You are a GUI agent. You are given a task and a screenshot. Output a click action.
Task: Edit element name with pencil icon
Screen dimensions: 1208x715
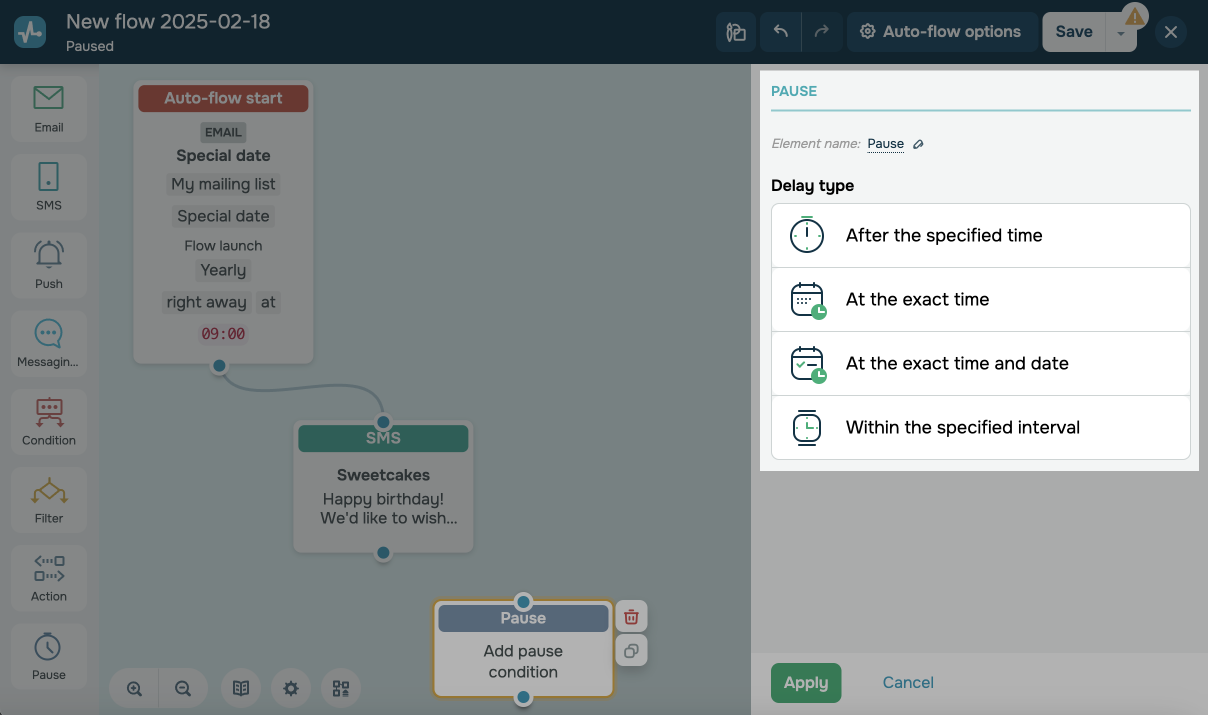click(918, 144)
